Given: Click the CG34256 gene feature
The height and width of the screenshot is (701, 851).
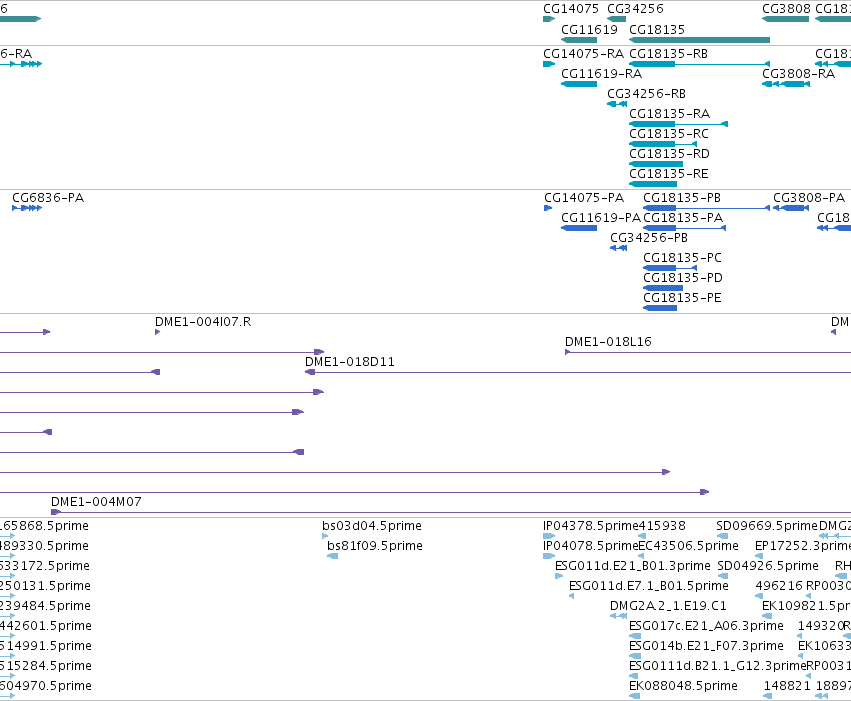Looking at the screenshot, I should tap(617, 19).
